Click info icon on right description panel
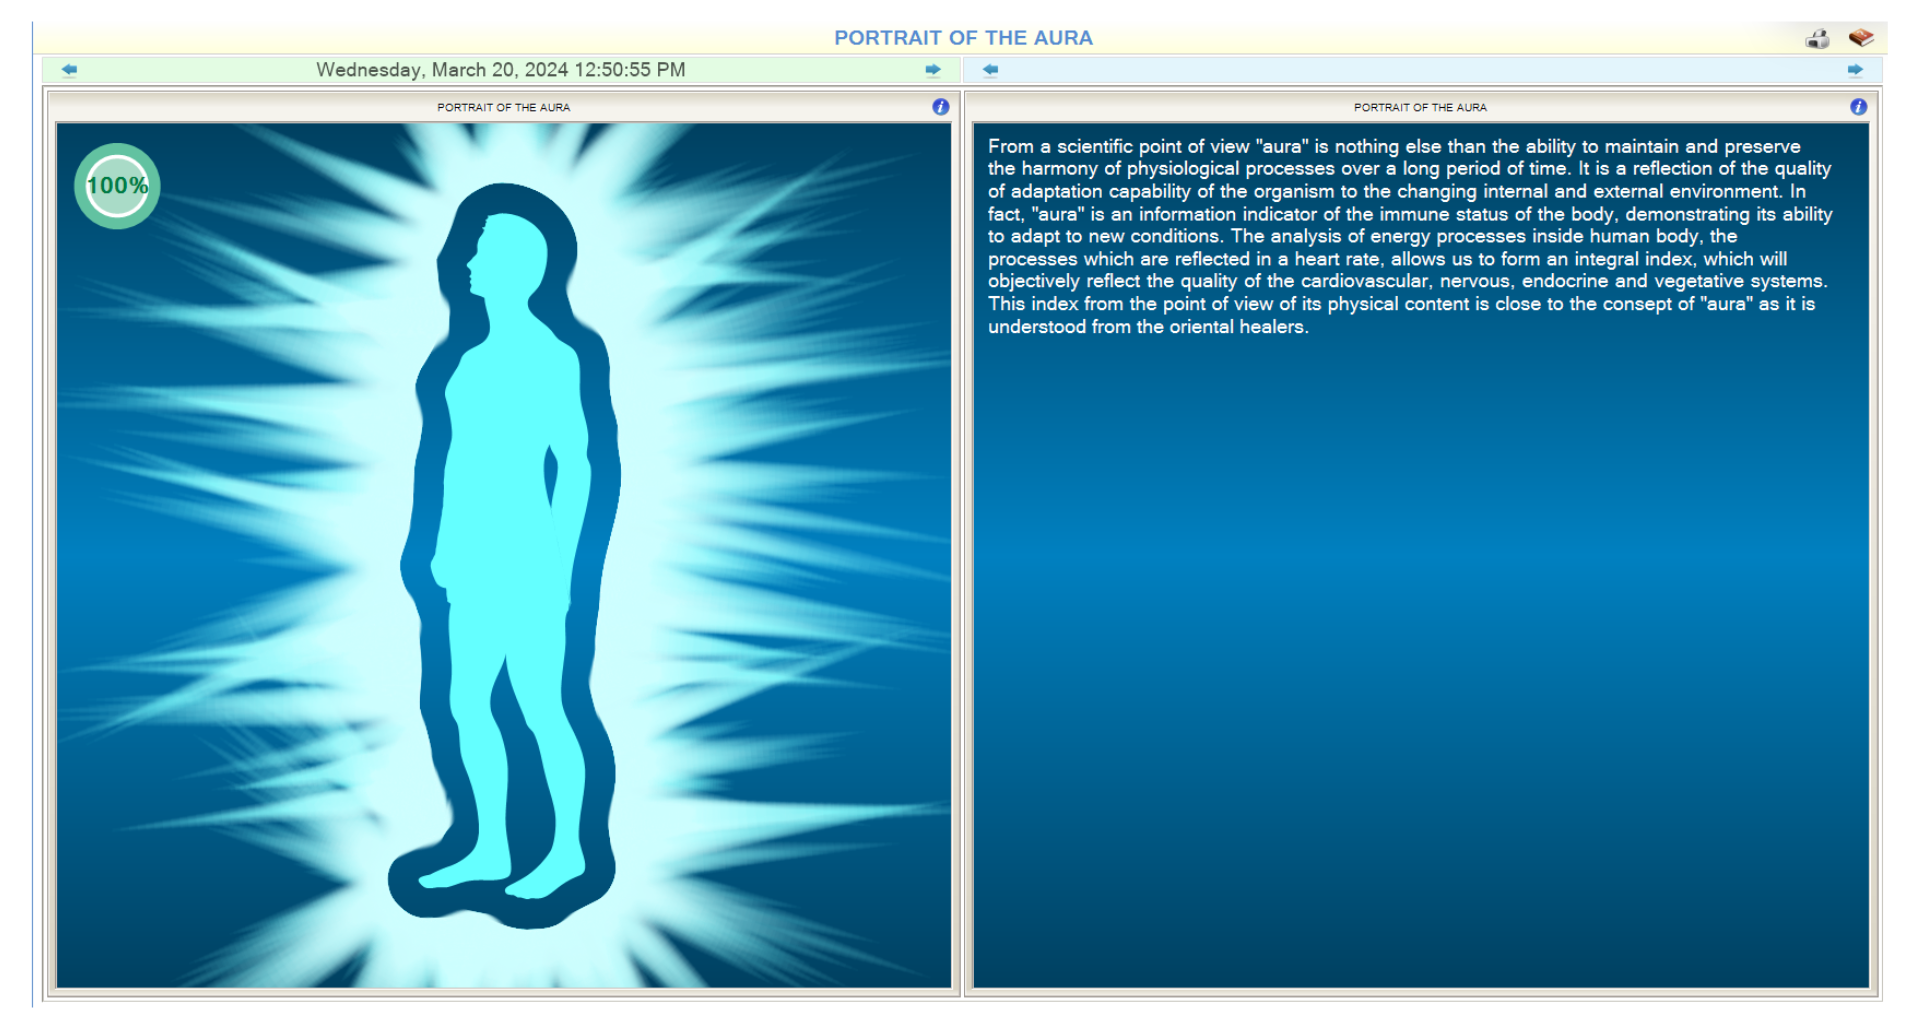1920x1020 pixels. pos(1858,107)
